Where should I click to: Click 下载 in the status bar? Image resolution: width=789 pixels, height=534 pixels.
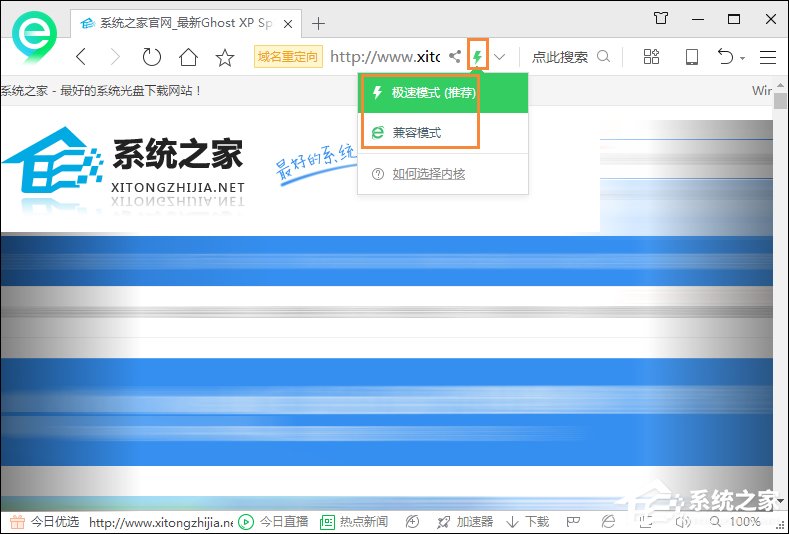tap(528, 522)
